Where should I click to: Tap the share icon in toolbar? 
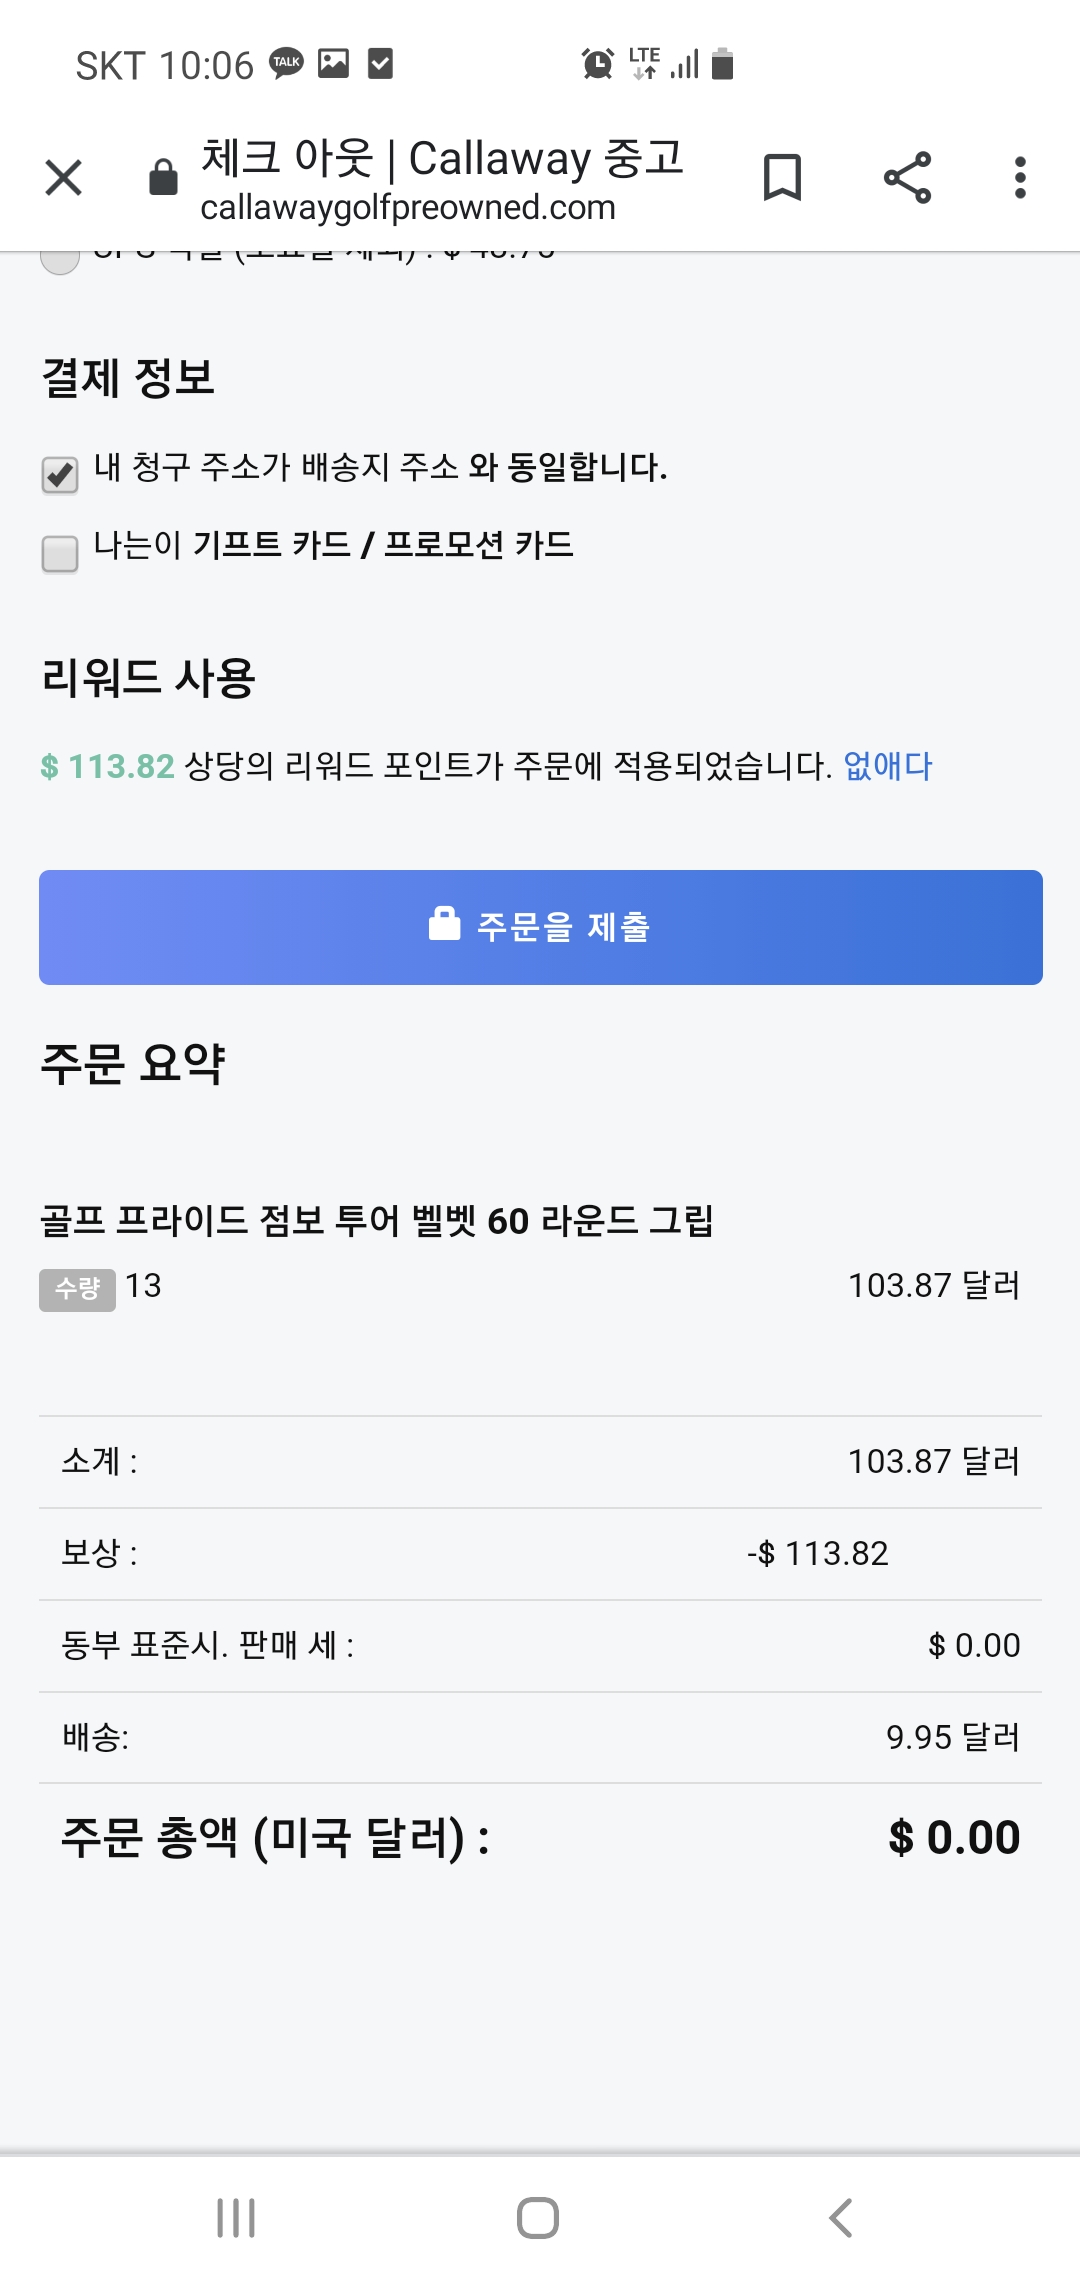pos(907,178)
